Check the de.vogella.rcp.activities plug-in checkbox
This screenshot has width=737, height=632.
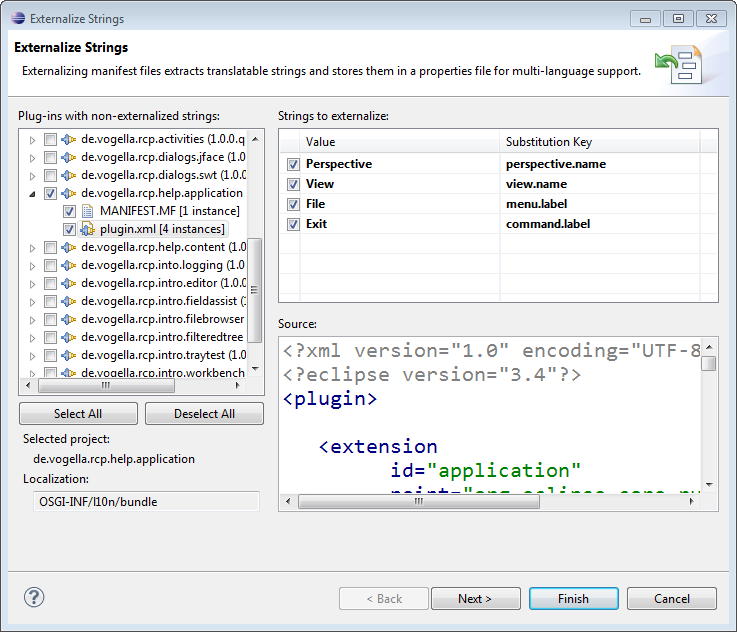coord(50,140)
